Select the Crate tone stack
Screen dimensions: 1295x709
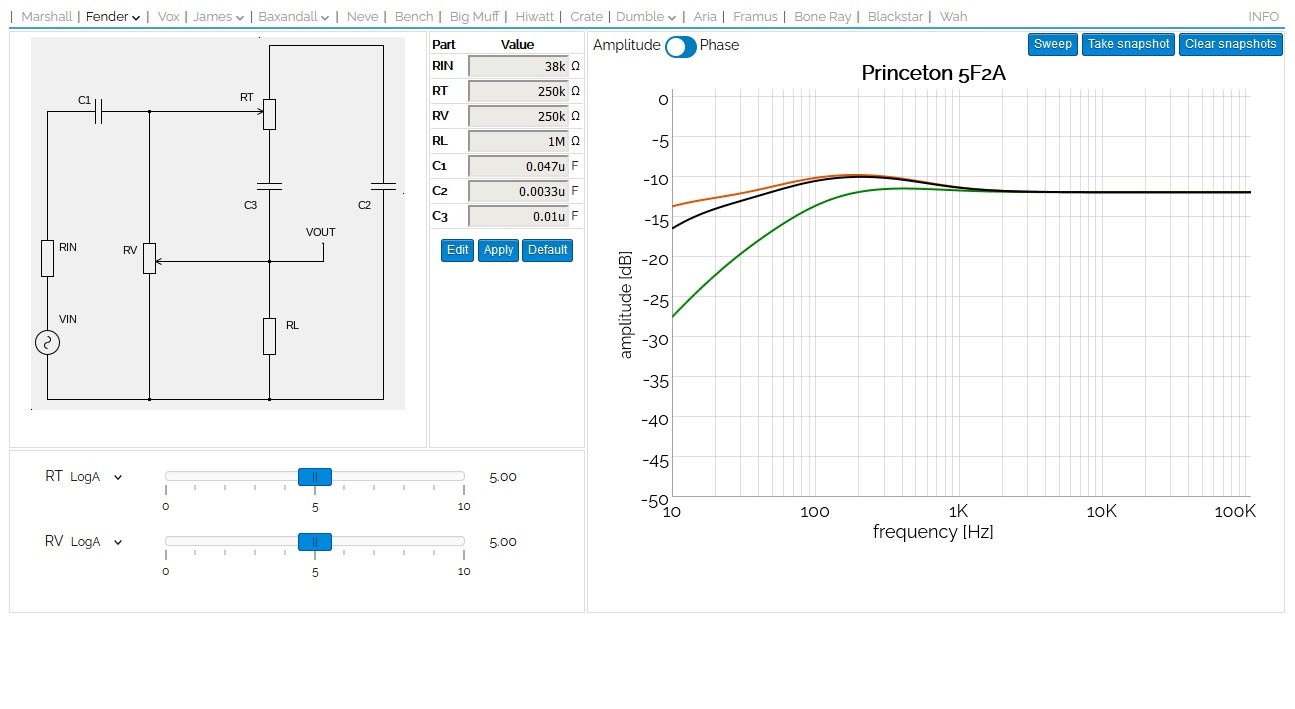click(587, 17)
